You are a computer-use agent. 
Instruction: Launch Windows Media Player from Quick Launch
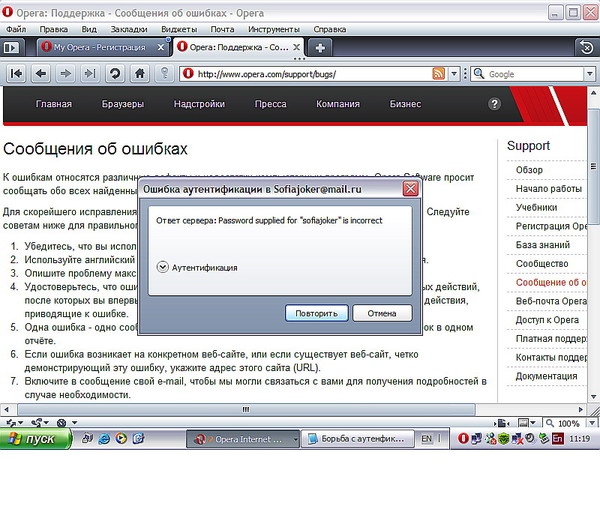coord(121,439)
